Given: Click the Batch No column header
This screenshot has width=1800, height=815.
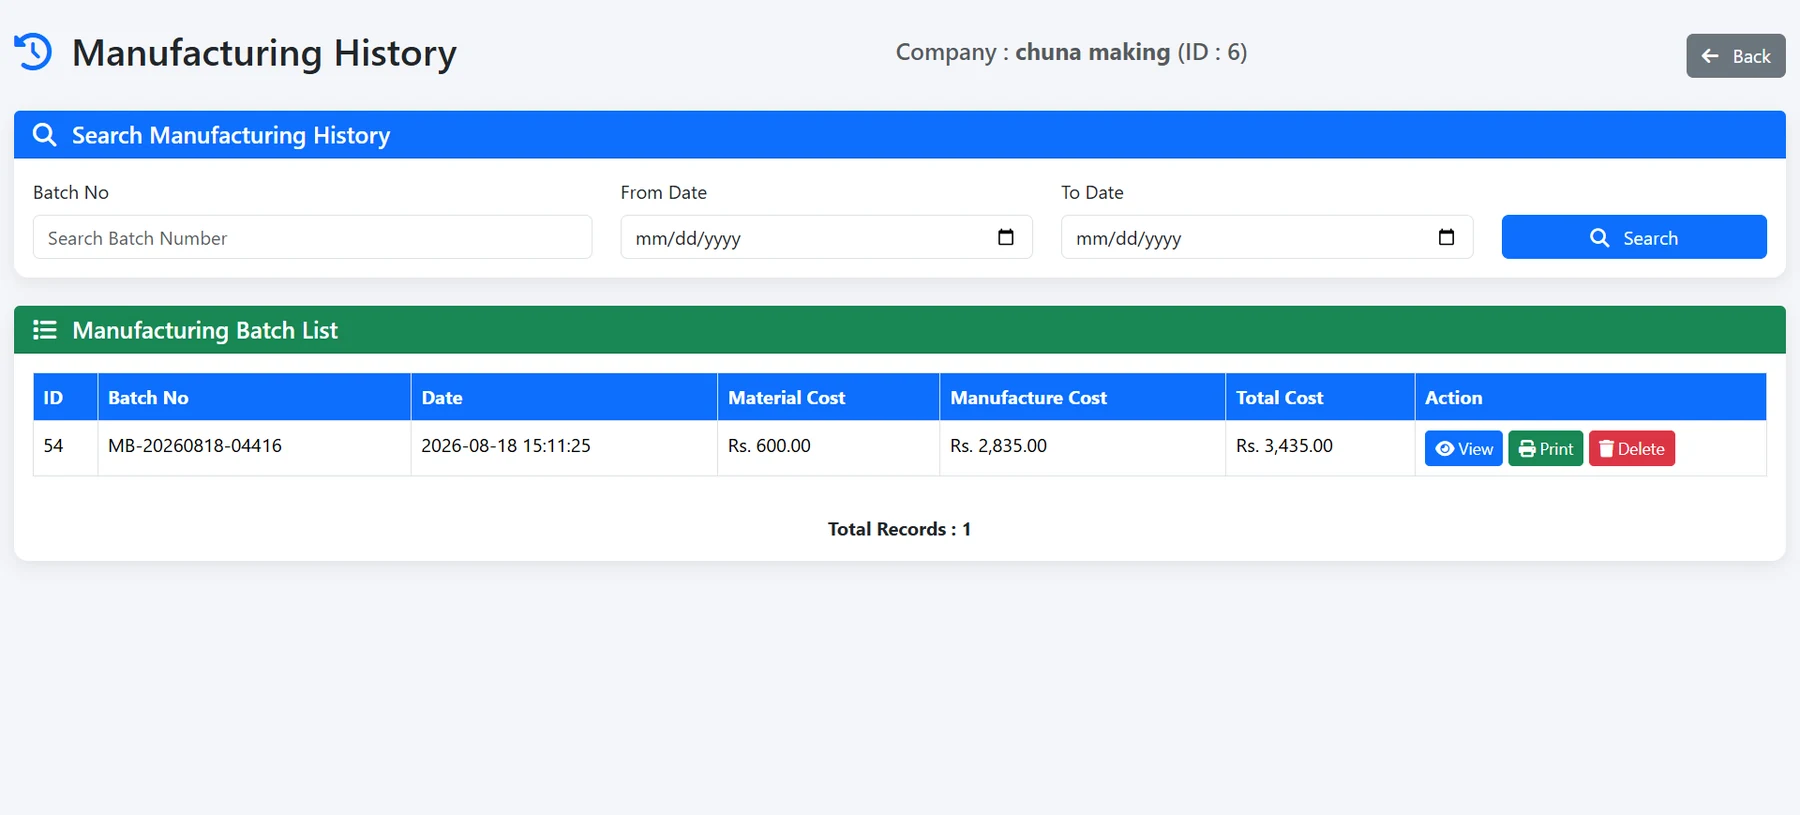Looking at the screenshot, I should click(254, 397).
